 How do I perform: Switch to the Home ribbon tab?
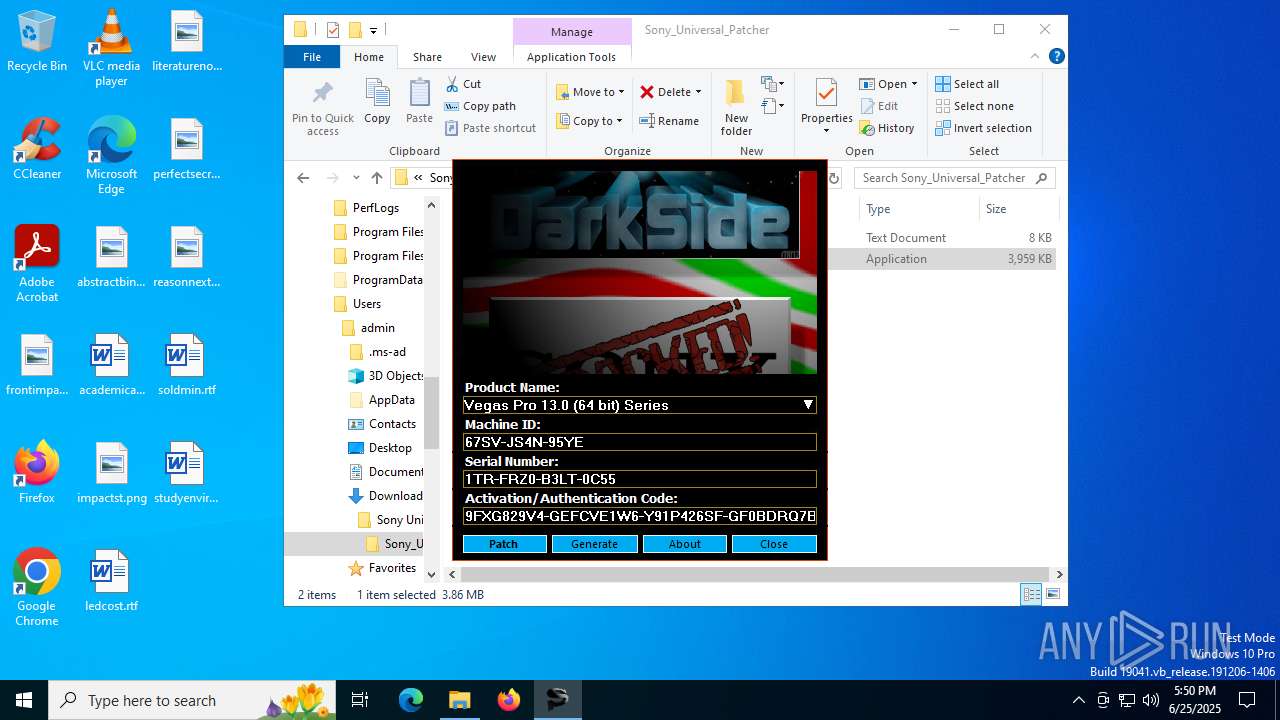369,57
